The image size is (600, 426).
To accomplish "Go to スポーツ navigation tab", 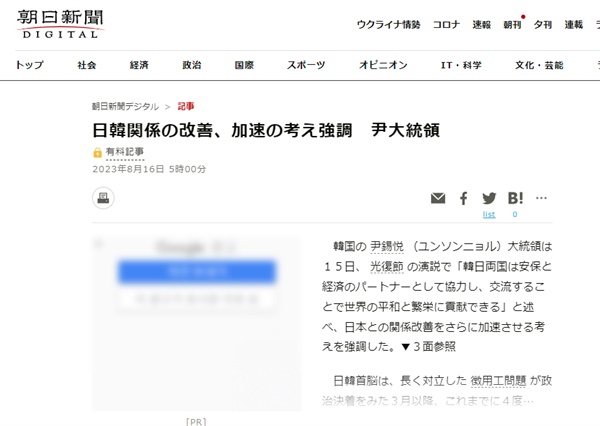I will pos(306,65).
